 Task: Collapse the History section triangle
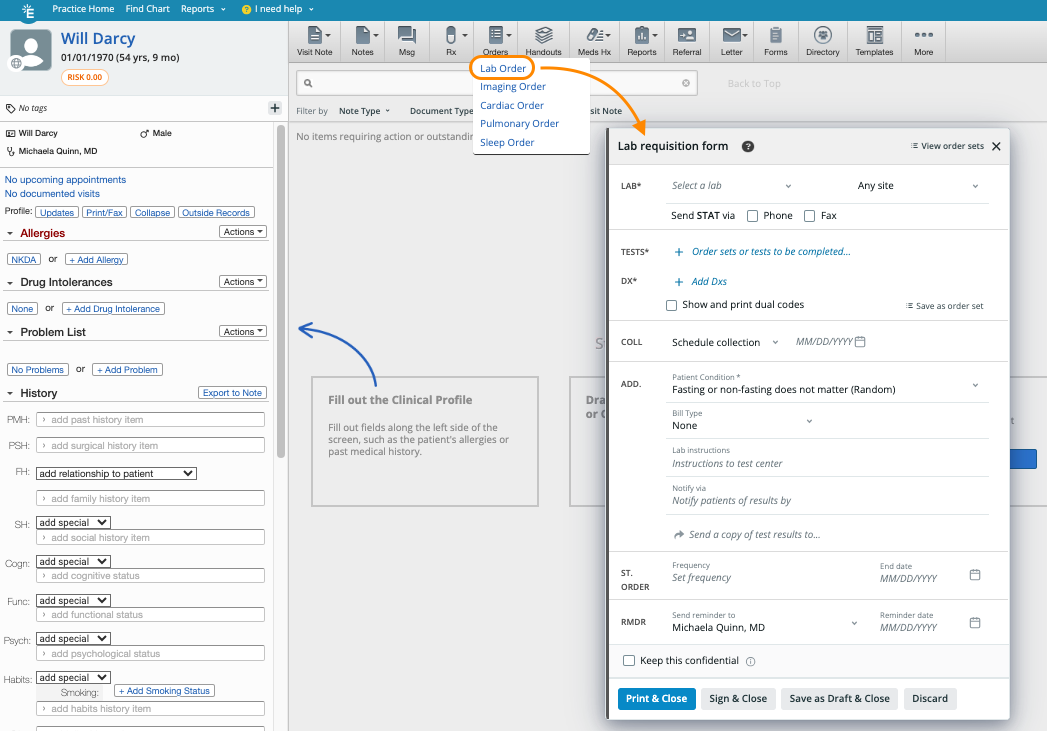[x=10, y=394]
